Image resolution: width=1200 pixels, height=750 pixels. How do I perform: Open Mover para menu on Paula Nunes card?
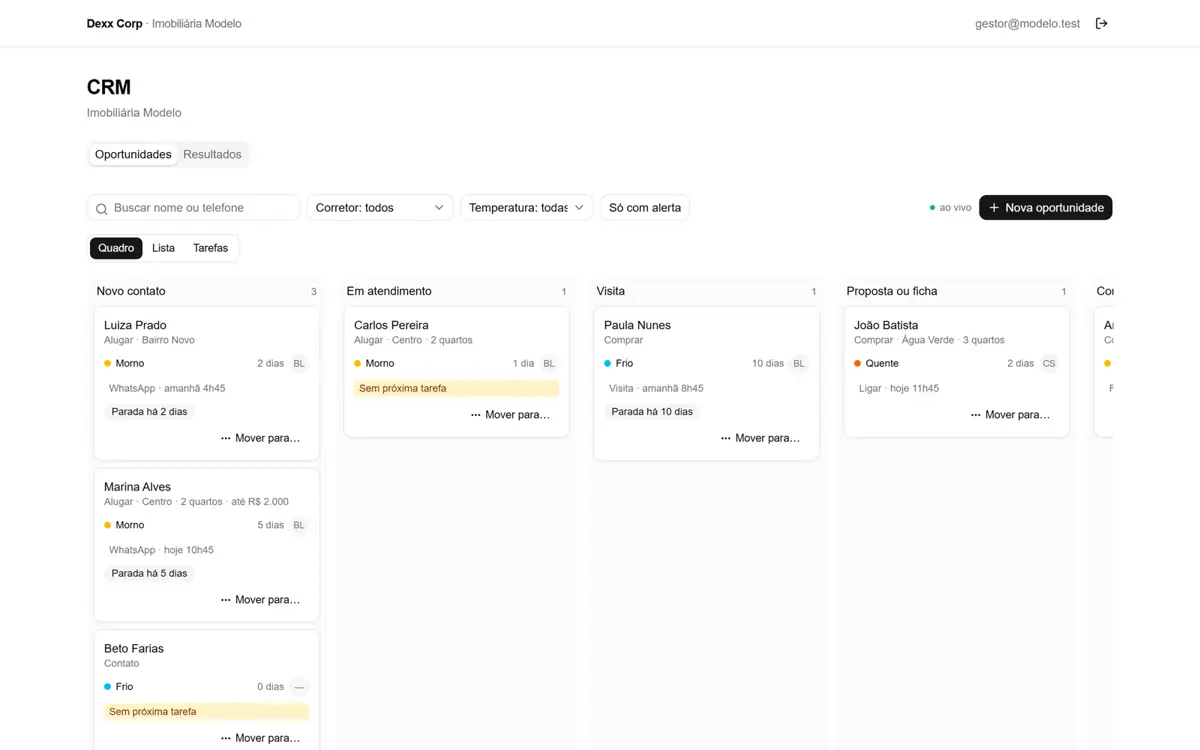click(760, 438)
